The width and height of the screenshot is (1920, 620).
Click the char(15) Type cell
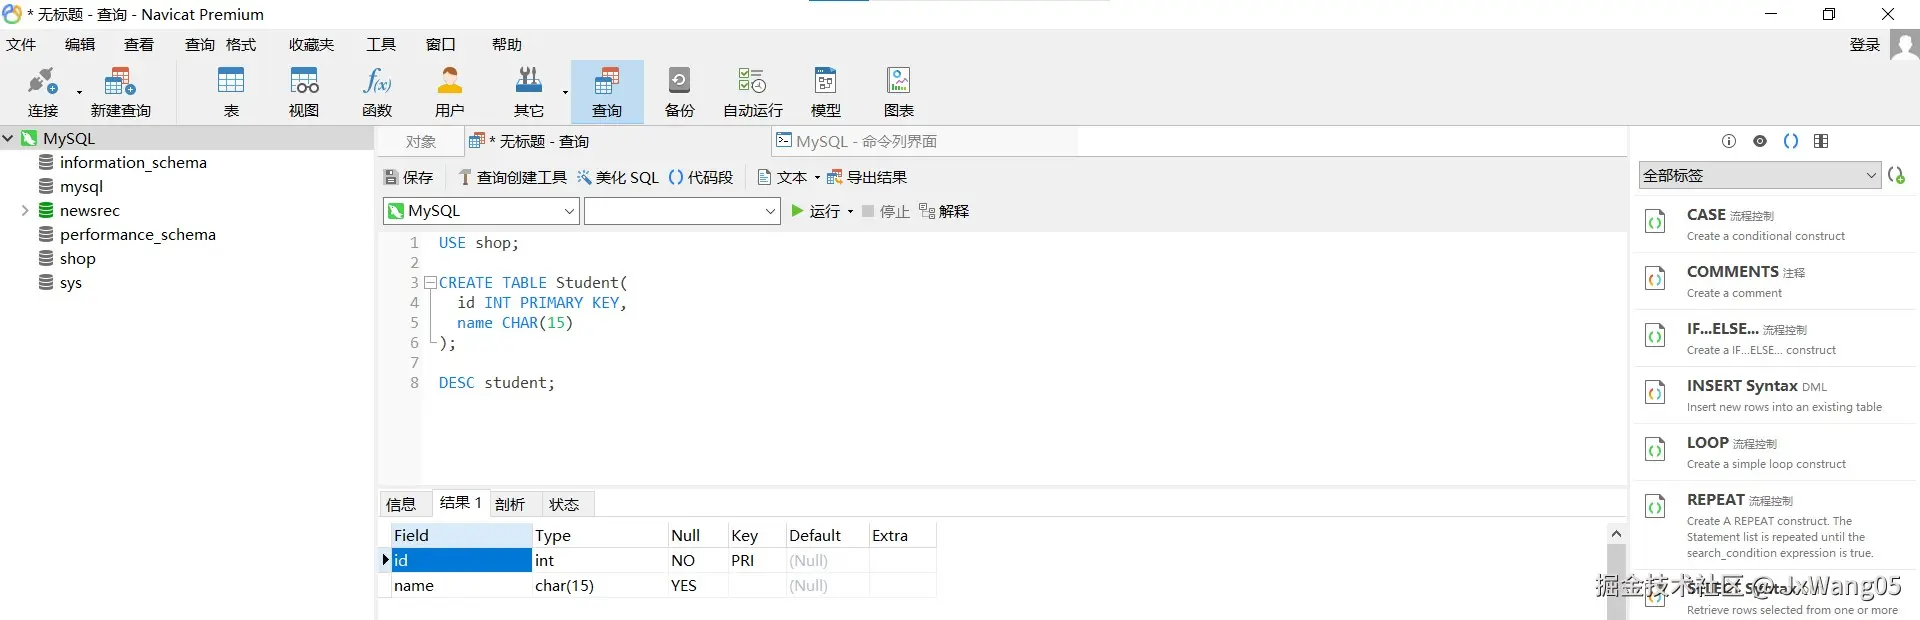(599, 586)
